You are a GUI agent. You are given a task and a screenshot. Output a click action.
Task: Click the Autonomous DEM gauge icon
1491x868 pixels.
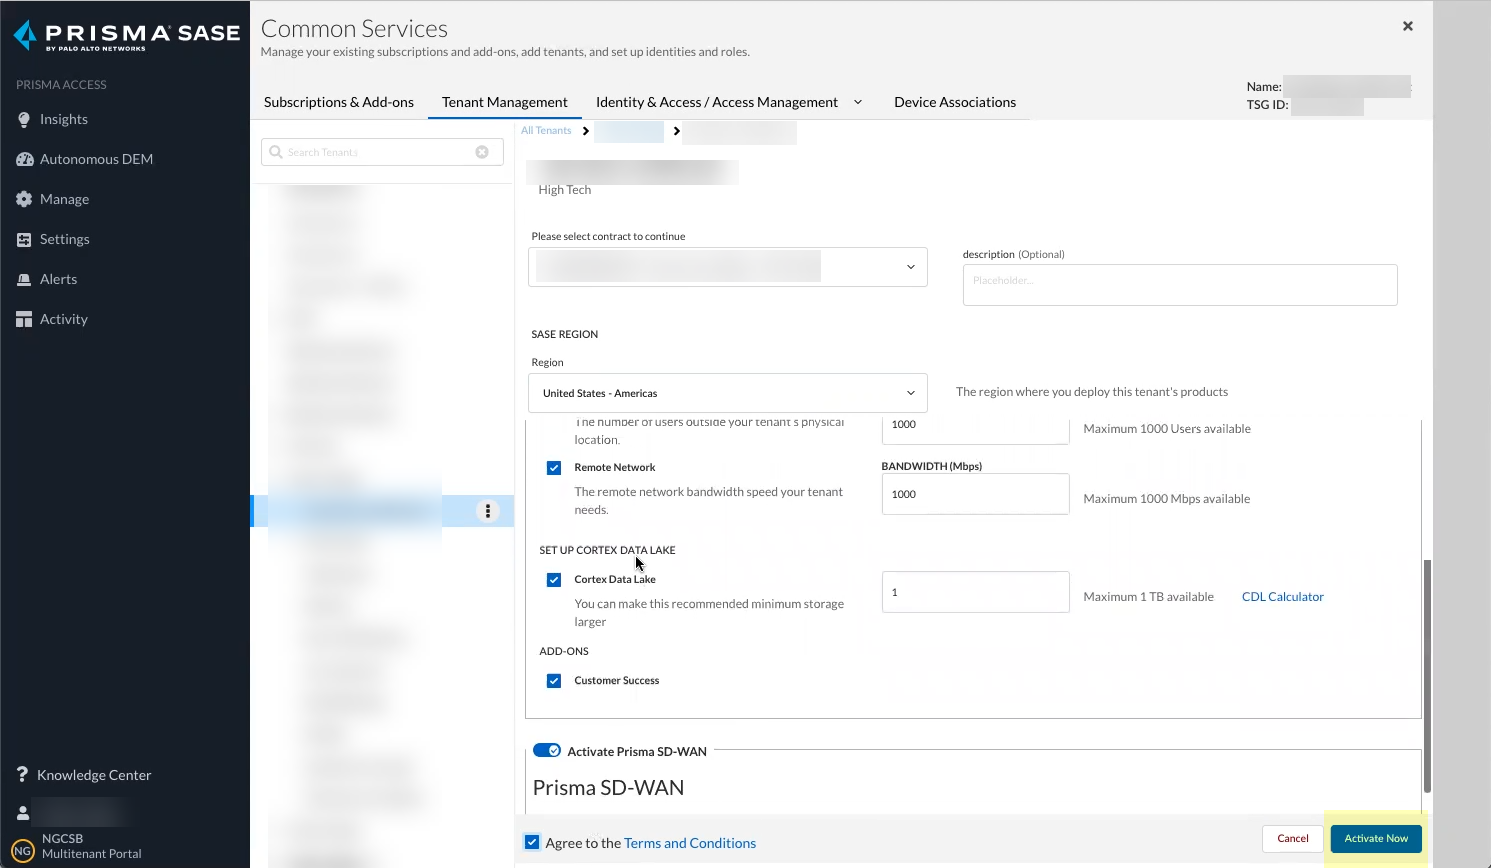point(24,159)
